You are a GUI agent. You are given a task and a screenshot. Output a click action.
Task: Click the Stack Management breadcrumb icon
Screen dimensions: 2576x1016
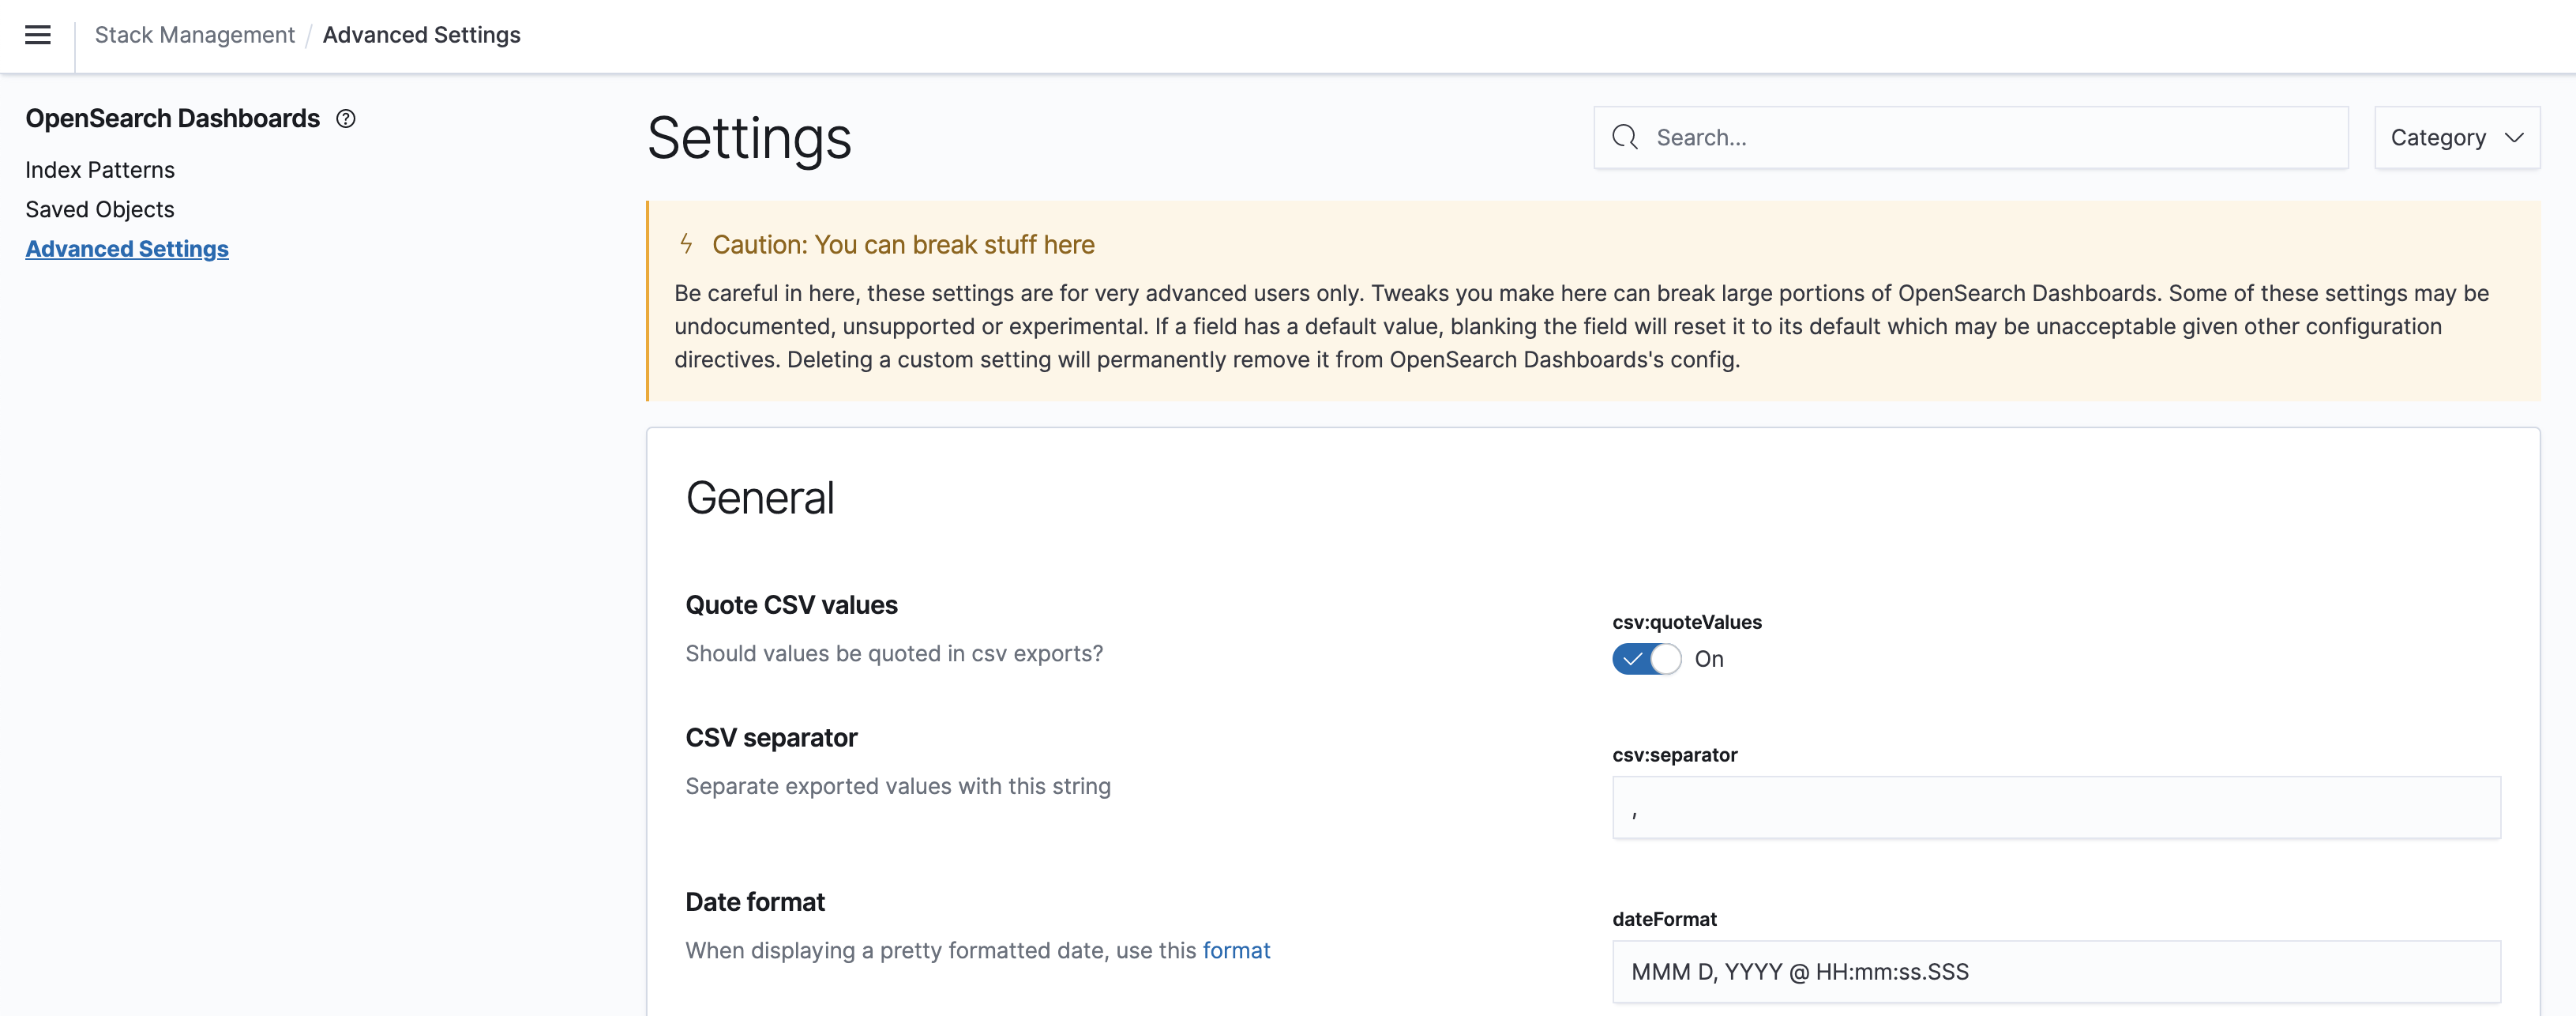193,35
